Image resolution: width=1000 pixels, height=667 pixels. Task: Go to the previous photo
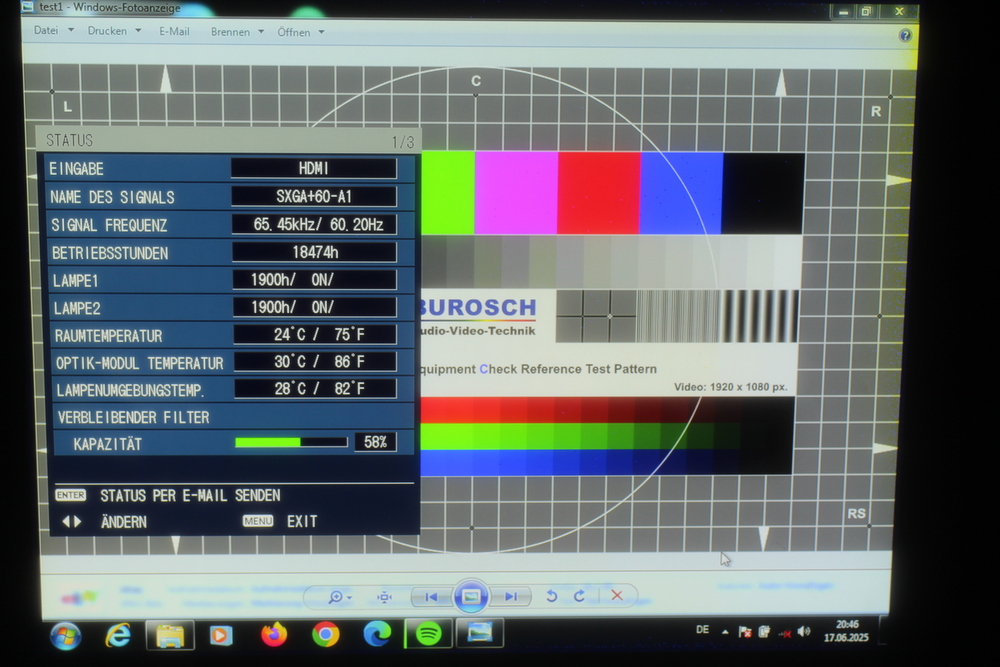tap(431, 597)
